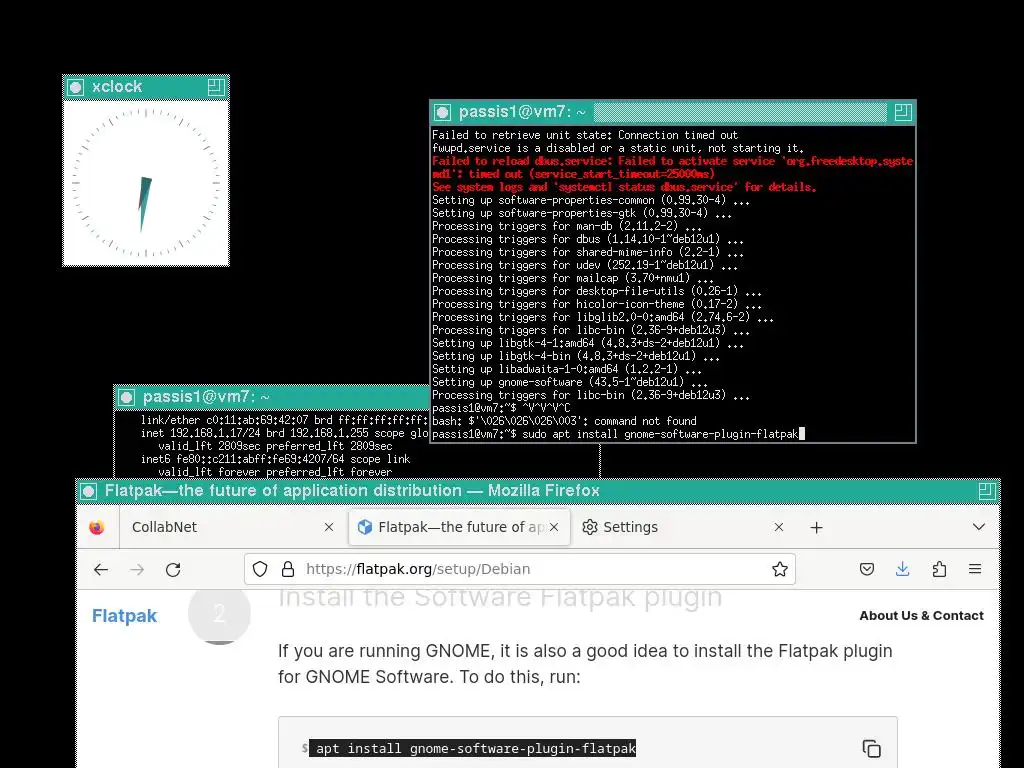The height and width of the screenshot is (768, 1024).
Task: Close the Settings tab
Action: (x=778, y=527)
